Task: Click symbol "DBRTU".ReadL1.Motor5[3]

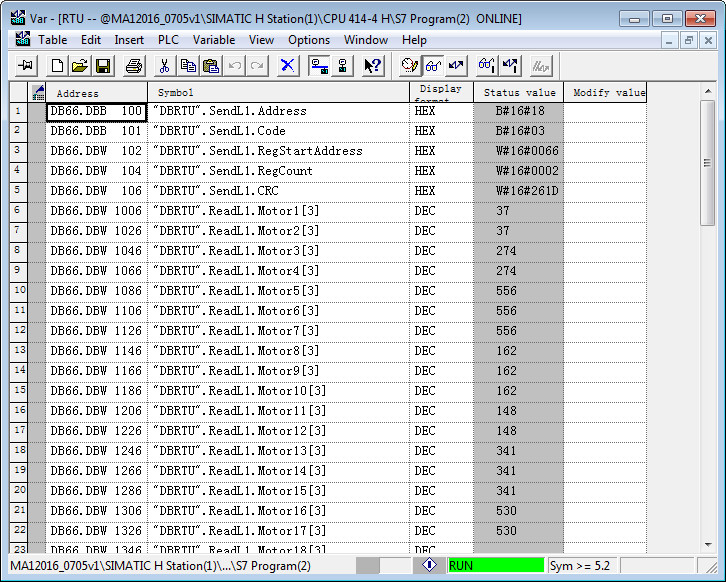Action: tap(236, 291)
